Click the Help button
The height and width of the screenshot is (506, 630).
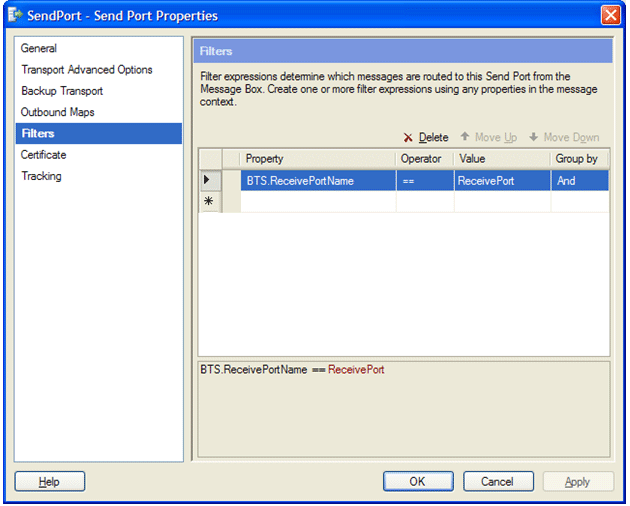50,481
